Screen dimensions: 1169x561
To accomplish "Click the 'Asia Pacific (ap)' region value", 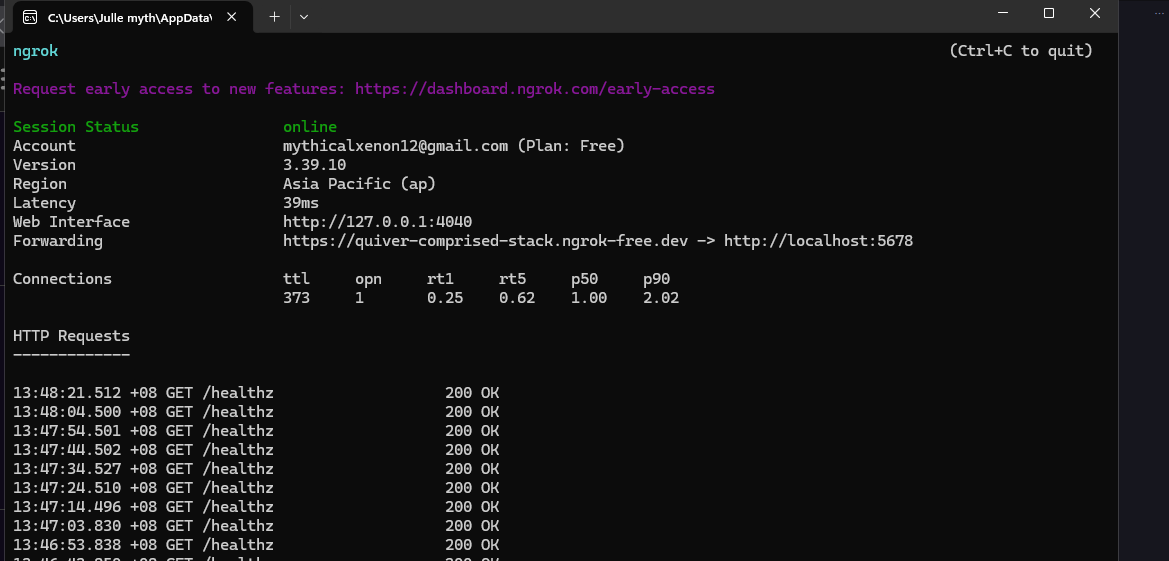I will (x=359, y=184).
